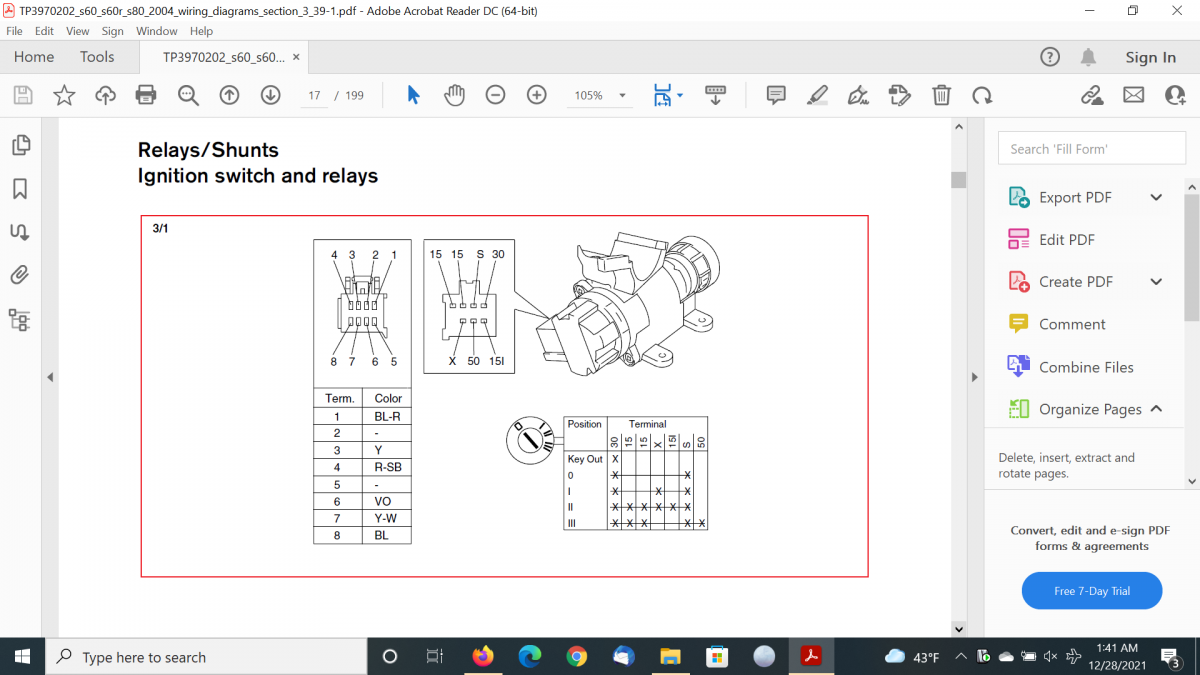The width and height of the screenshot is (1200, 675).
Task: Zoom in with the plus icon
Action: pyautogui.click(x=537, y=95)
